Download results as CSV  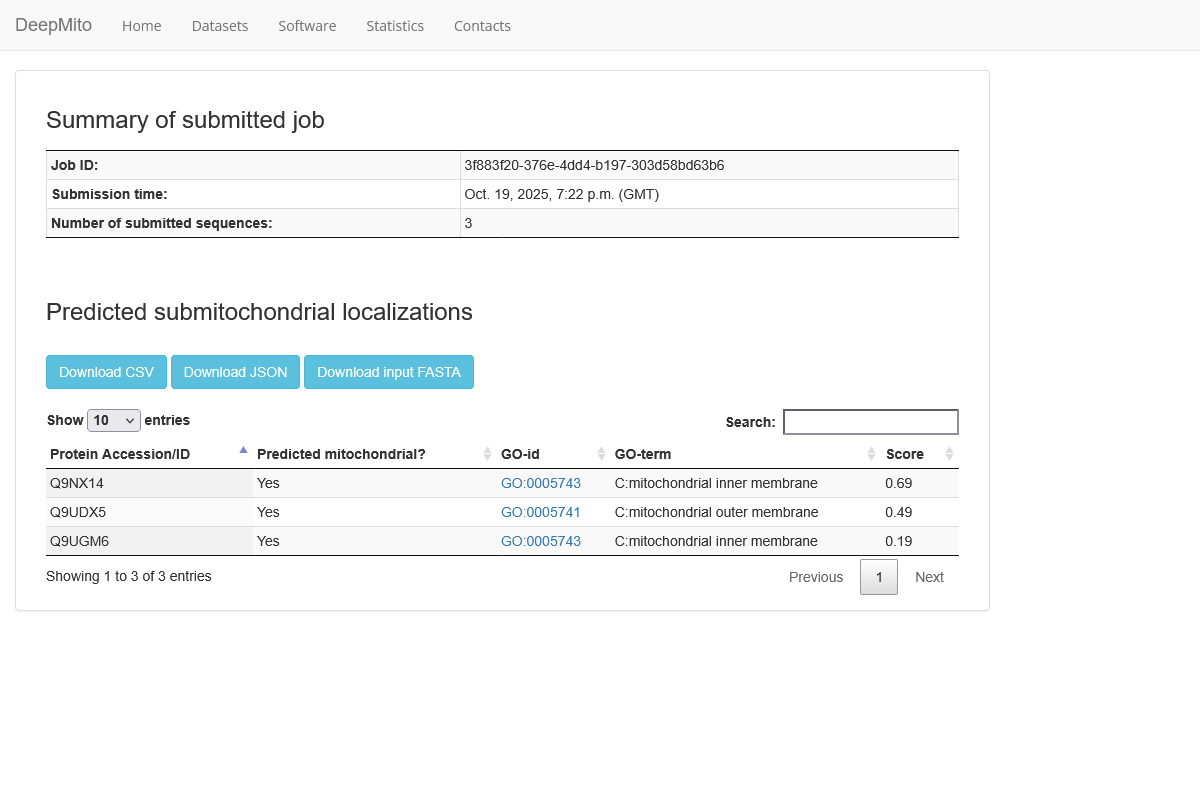pyautogui.click(x=106, y=371)
